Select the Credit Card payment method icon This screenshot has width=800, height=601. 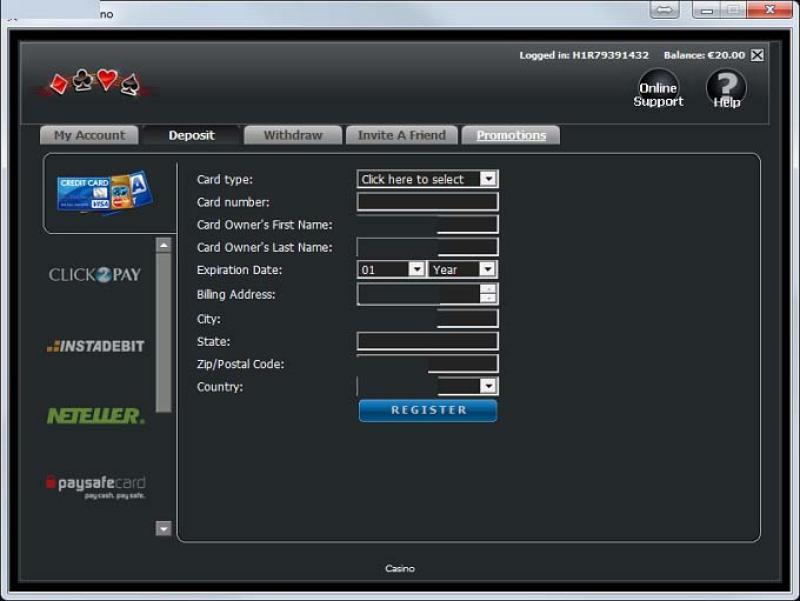pyautogui.click(x=104, y=192)
